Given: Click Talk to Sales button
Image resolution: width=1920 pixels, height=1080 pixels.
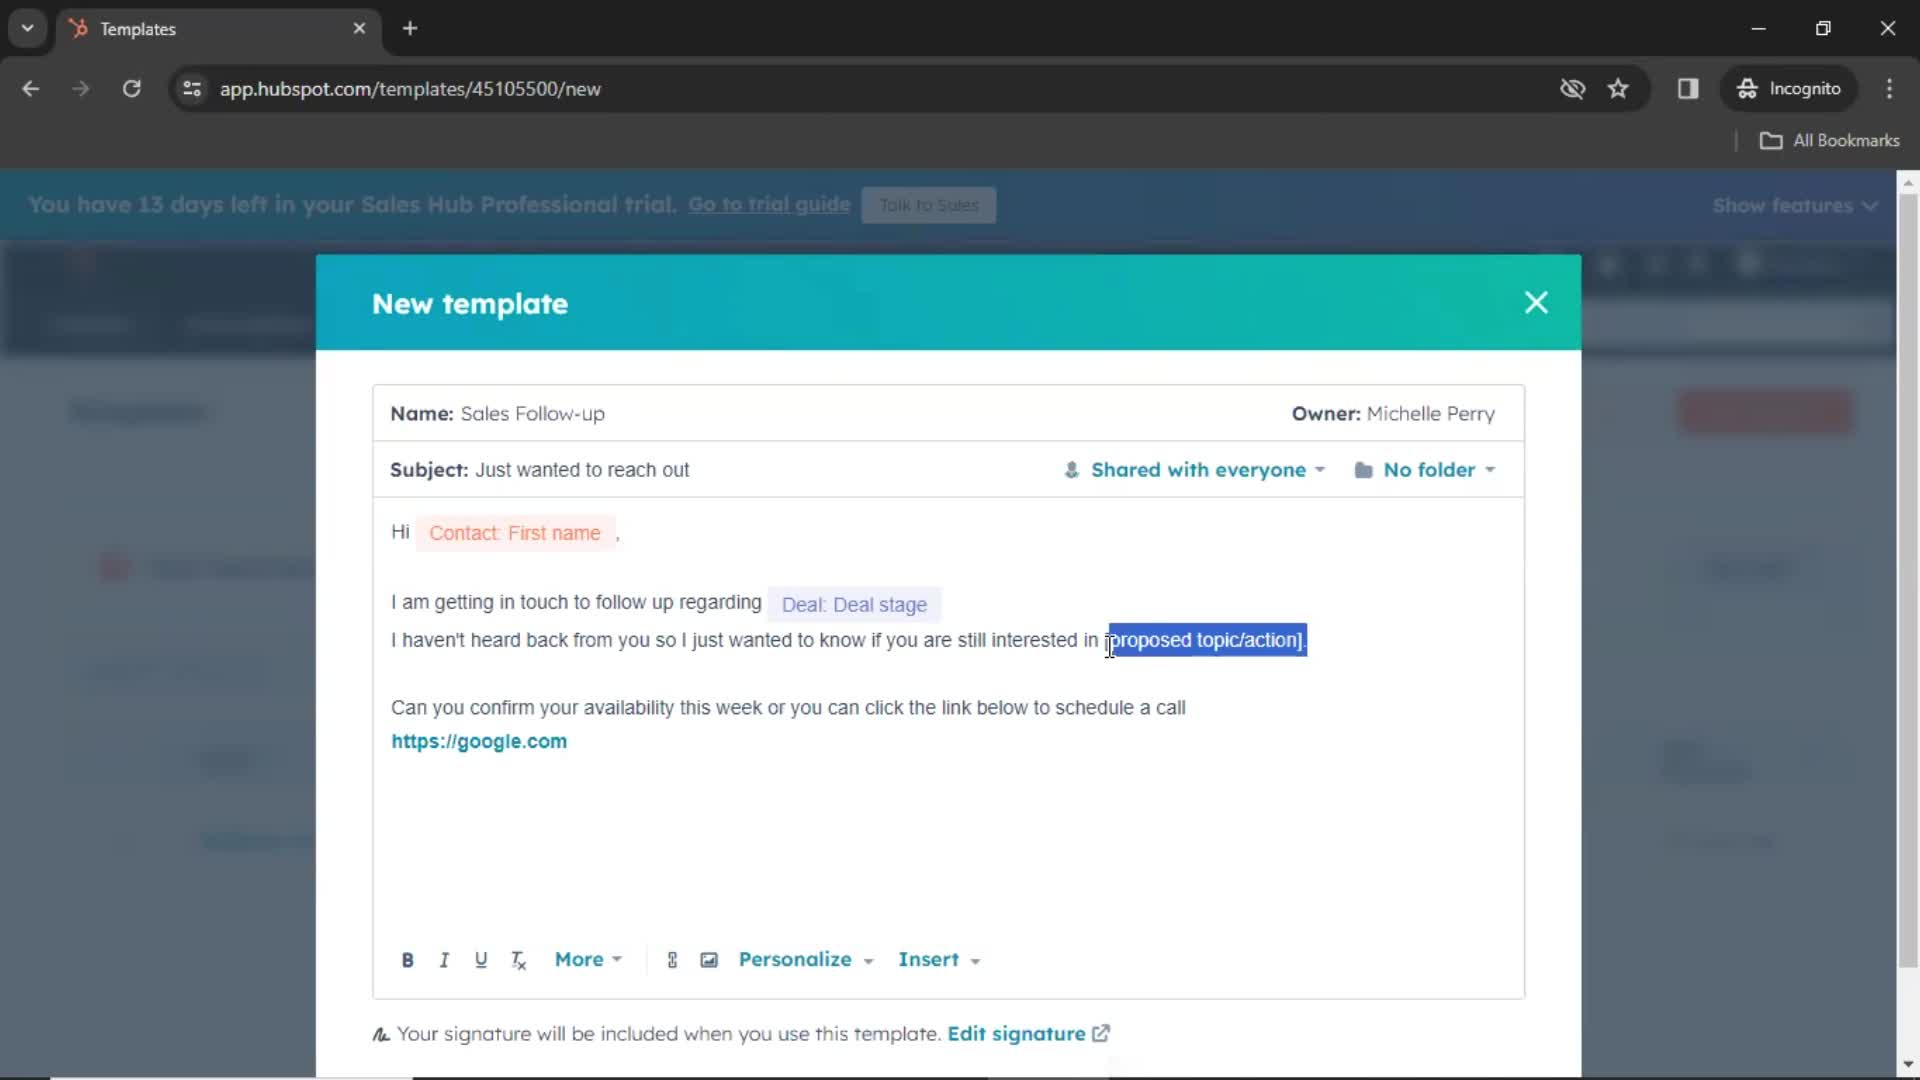Looking at the screenshot, I should point(928,204).
